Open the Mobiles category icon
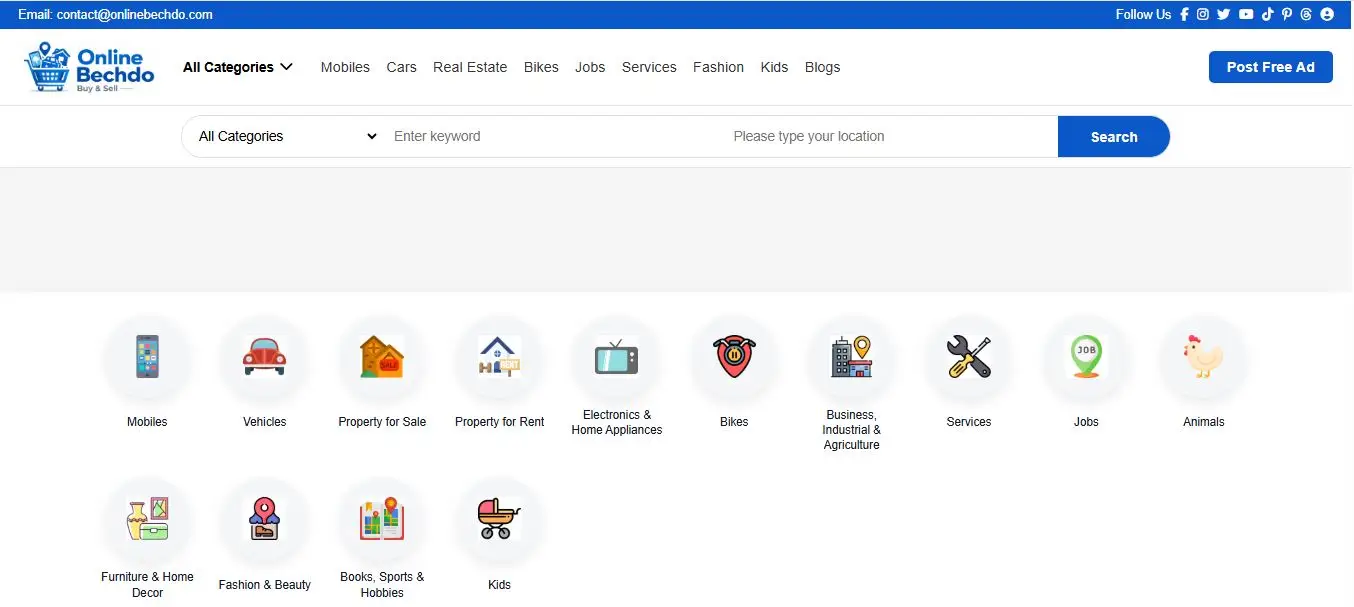Viewport: 1354px width, 607px height. [147, 357]
